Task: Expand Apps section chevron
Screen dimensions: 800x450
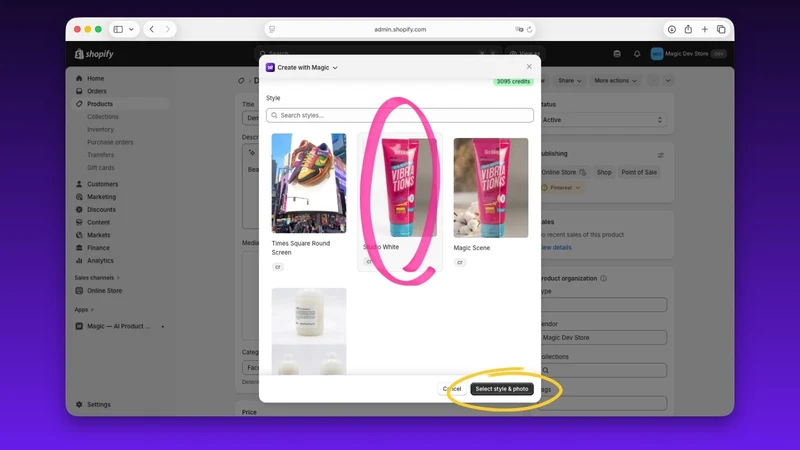Action: click(x=92, y=310)
